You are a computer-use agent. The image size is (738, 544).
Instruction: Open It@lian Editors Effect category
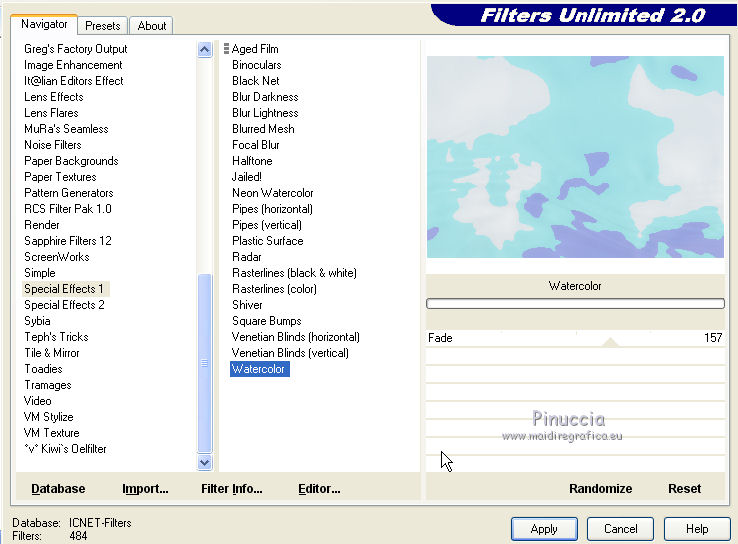pos(73,81)
